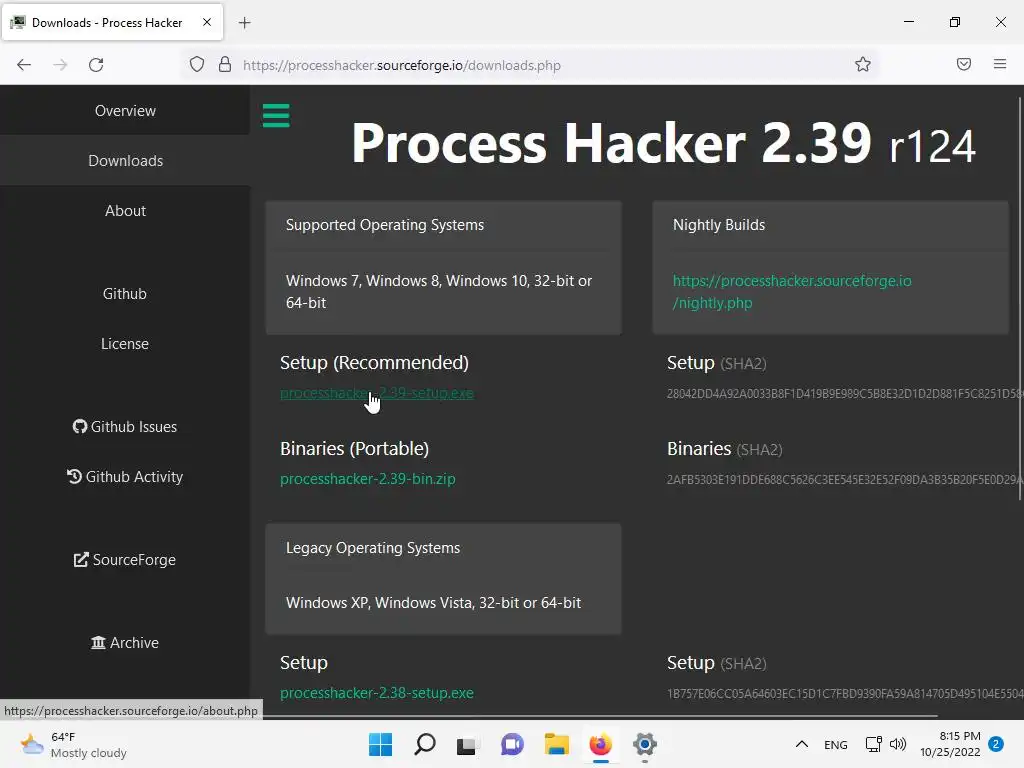Click the vertical page scrollbar

click(1019, 298)
